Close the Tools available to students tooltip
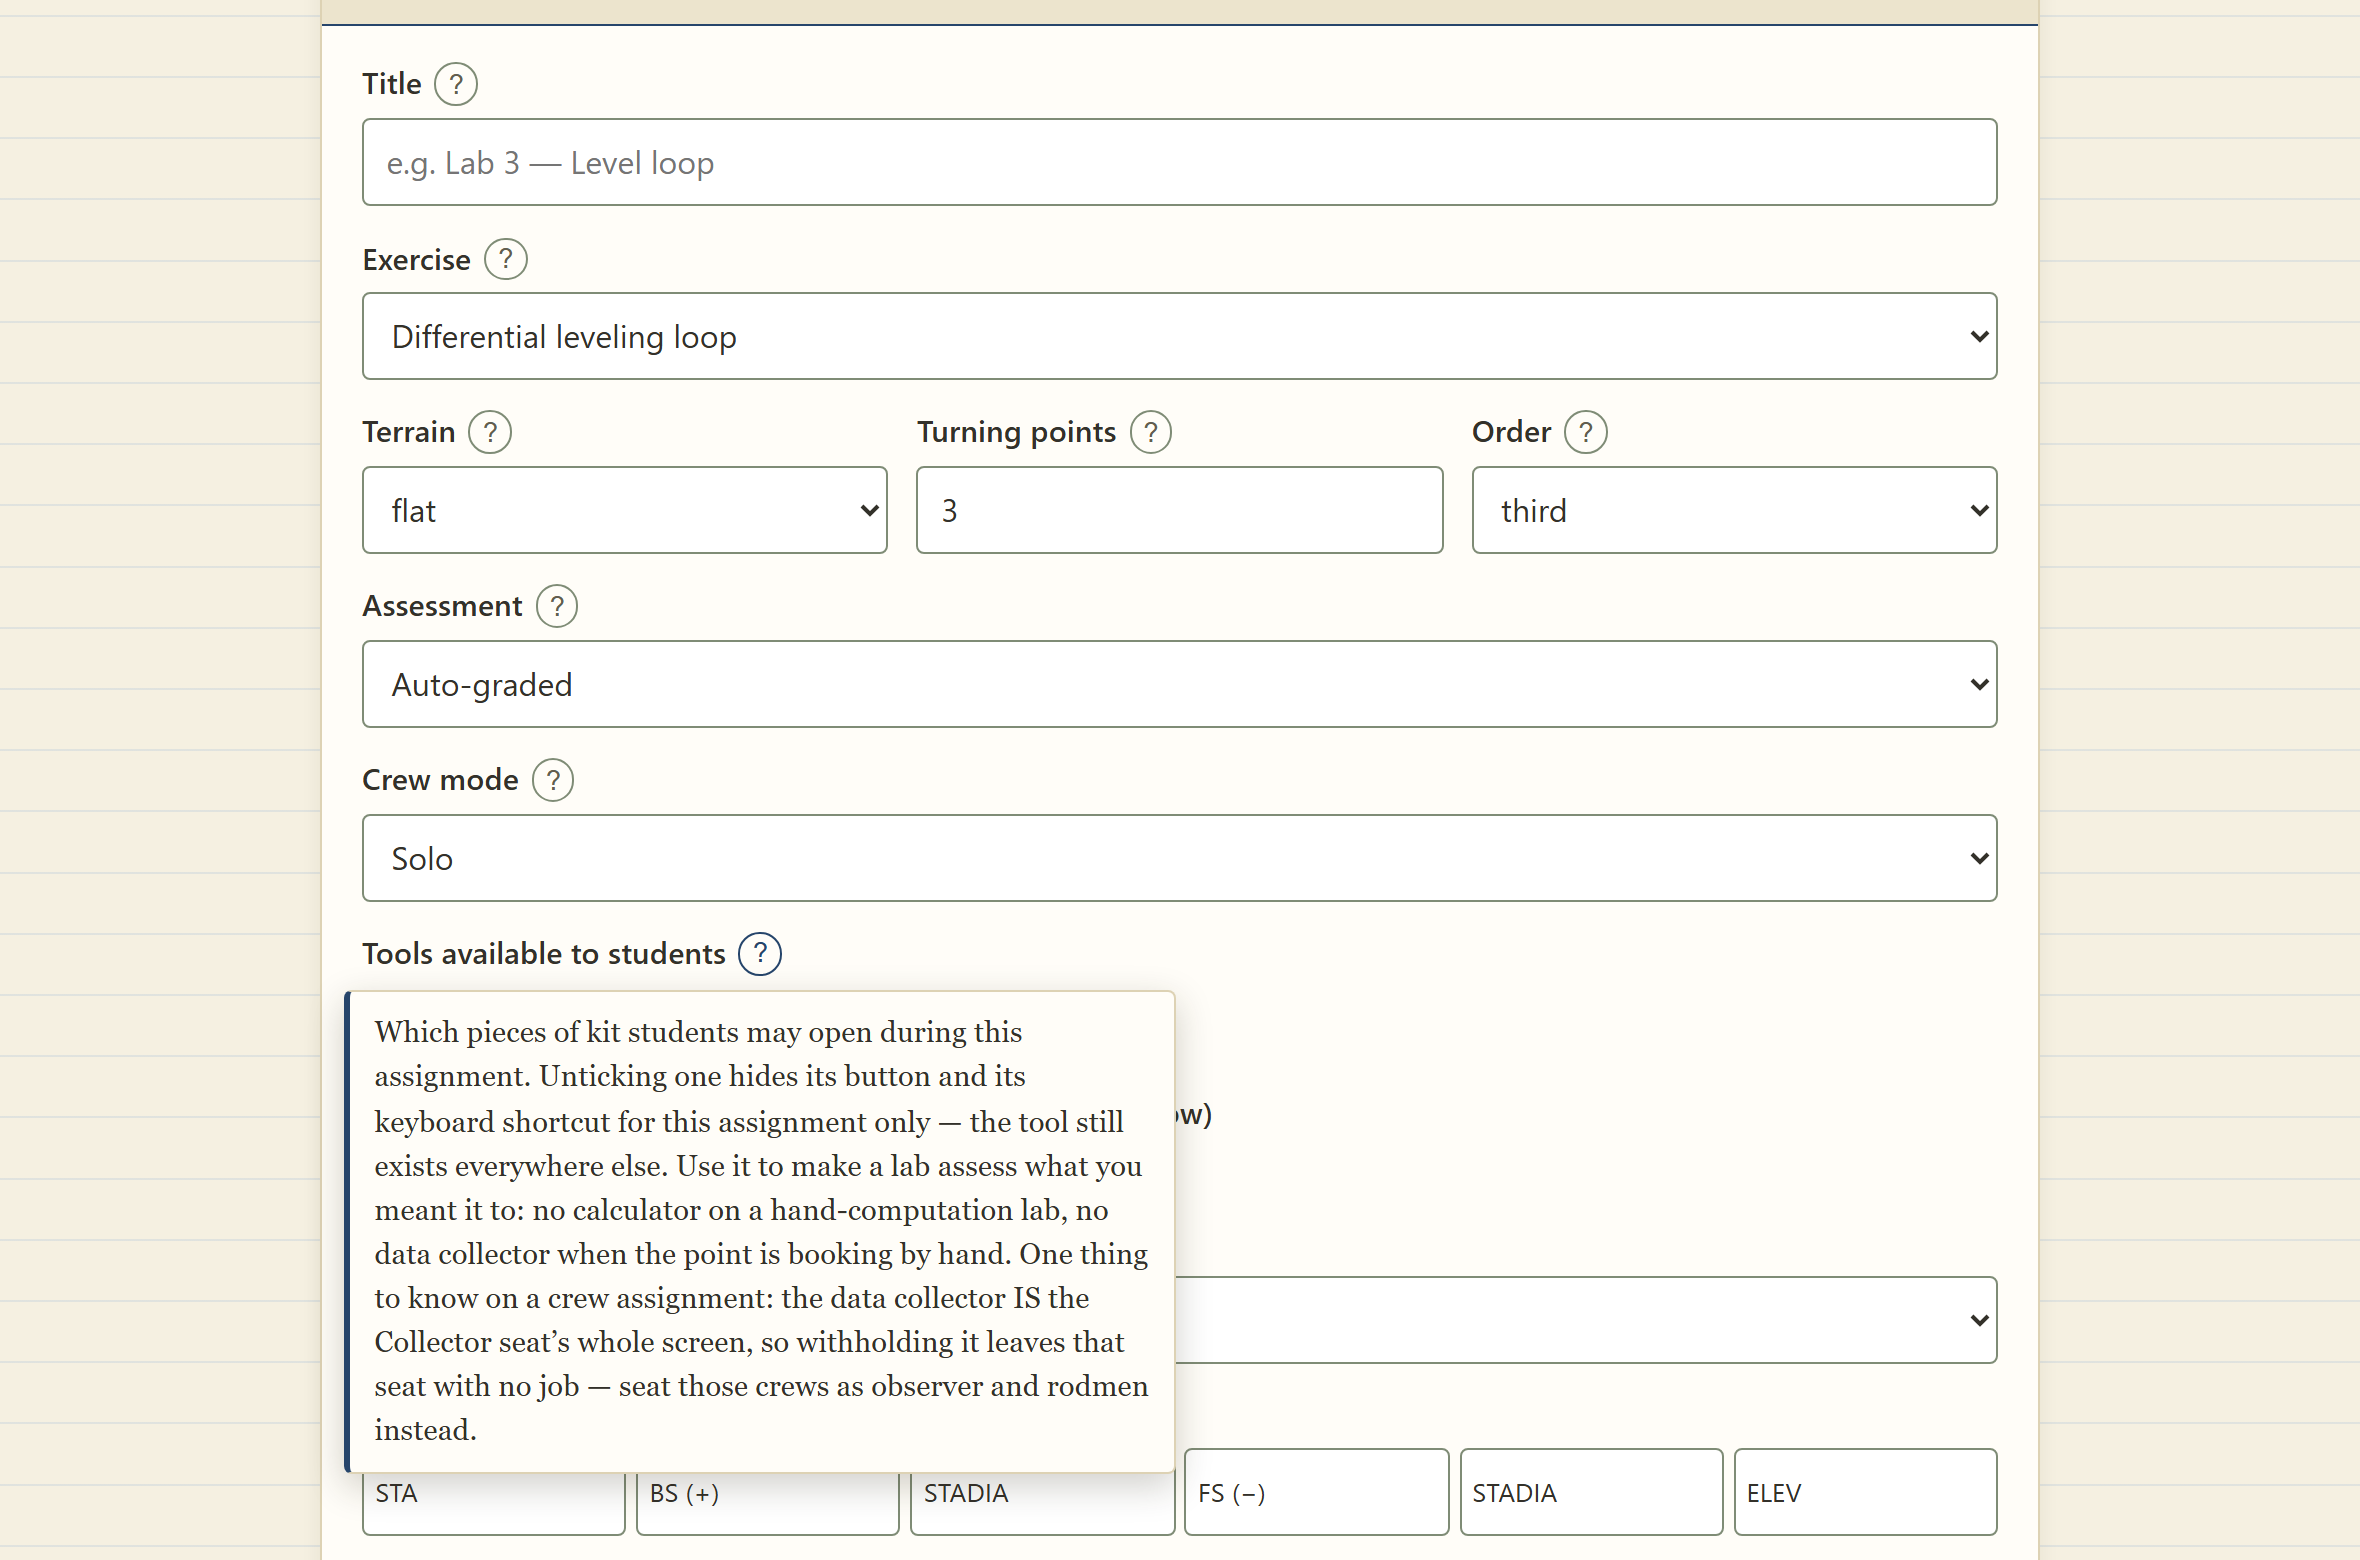The height and width of the screenshot is (1560, 2360). pyautogui.click(x=760, y=954)
